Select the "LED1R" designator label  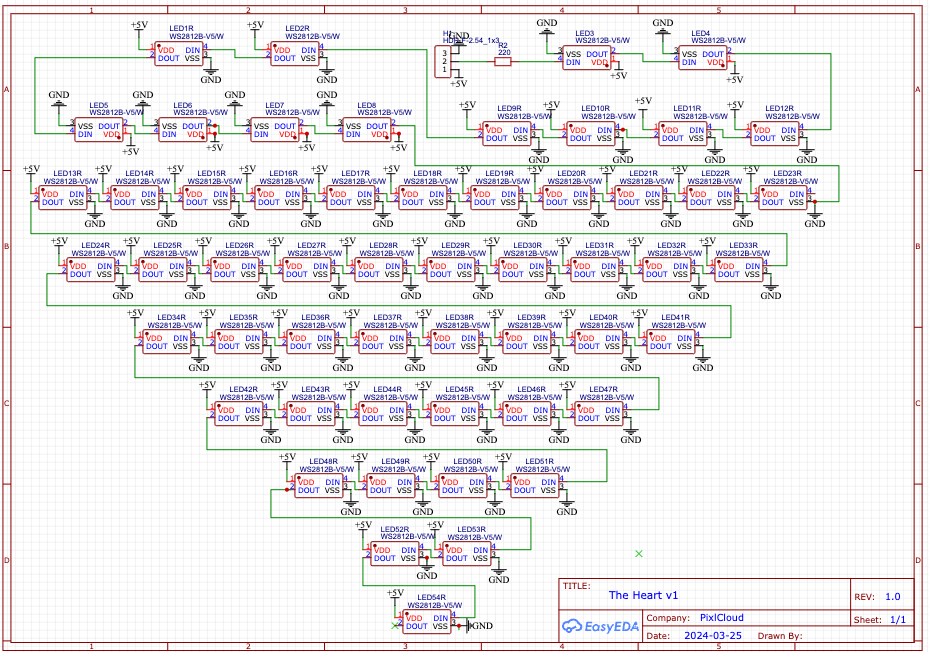tap(181, 28)
